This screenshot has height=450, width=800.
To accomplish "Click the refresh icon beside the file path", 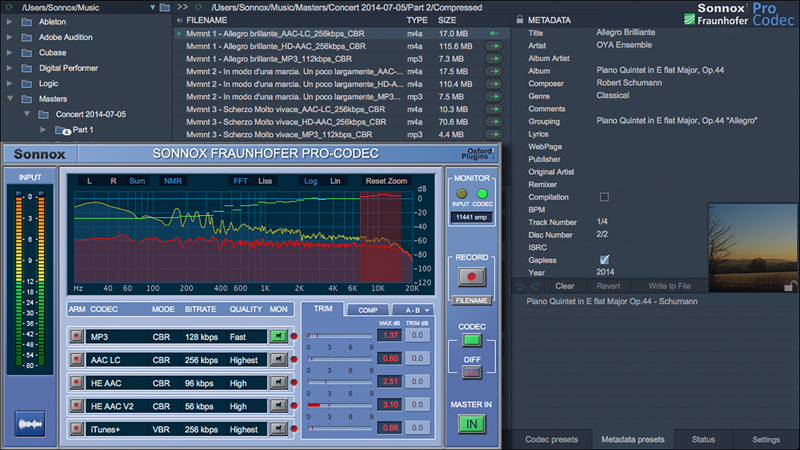I will [x=198, y=7].
